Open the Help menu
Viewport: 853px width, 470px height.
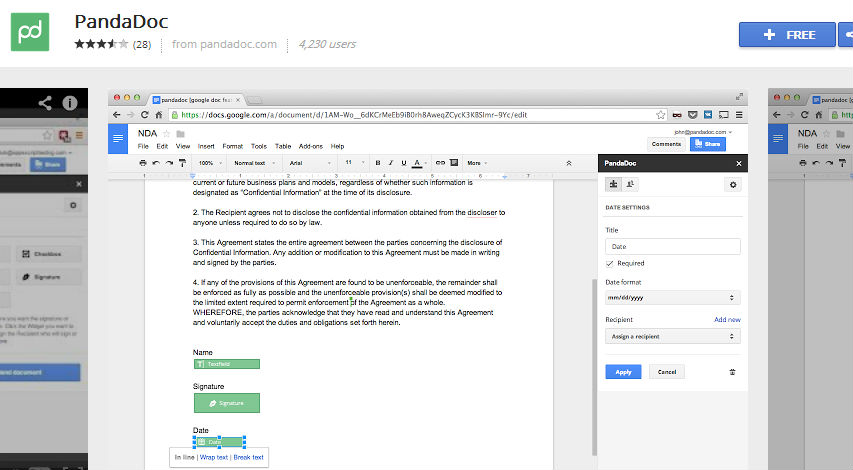pos(337,146)
